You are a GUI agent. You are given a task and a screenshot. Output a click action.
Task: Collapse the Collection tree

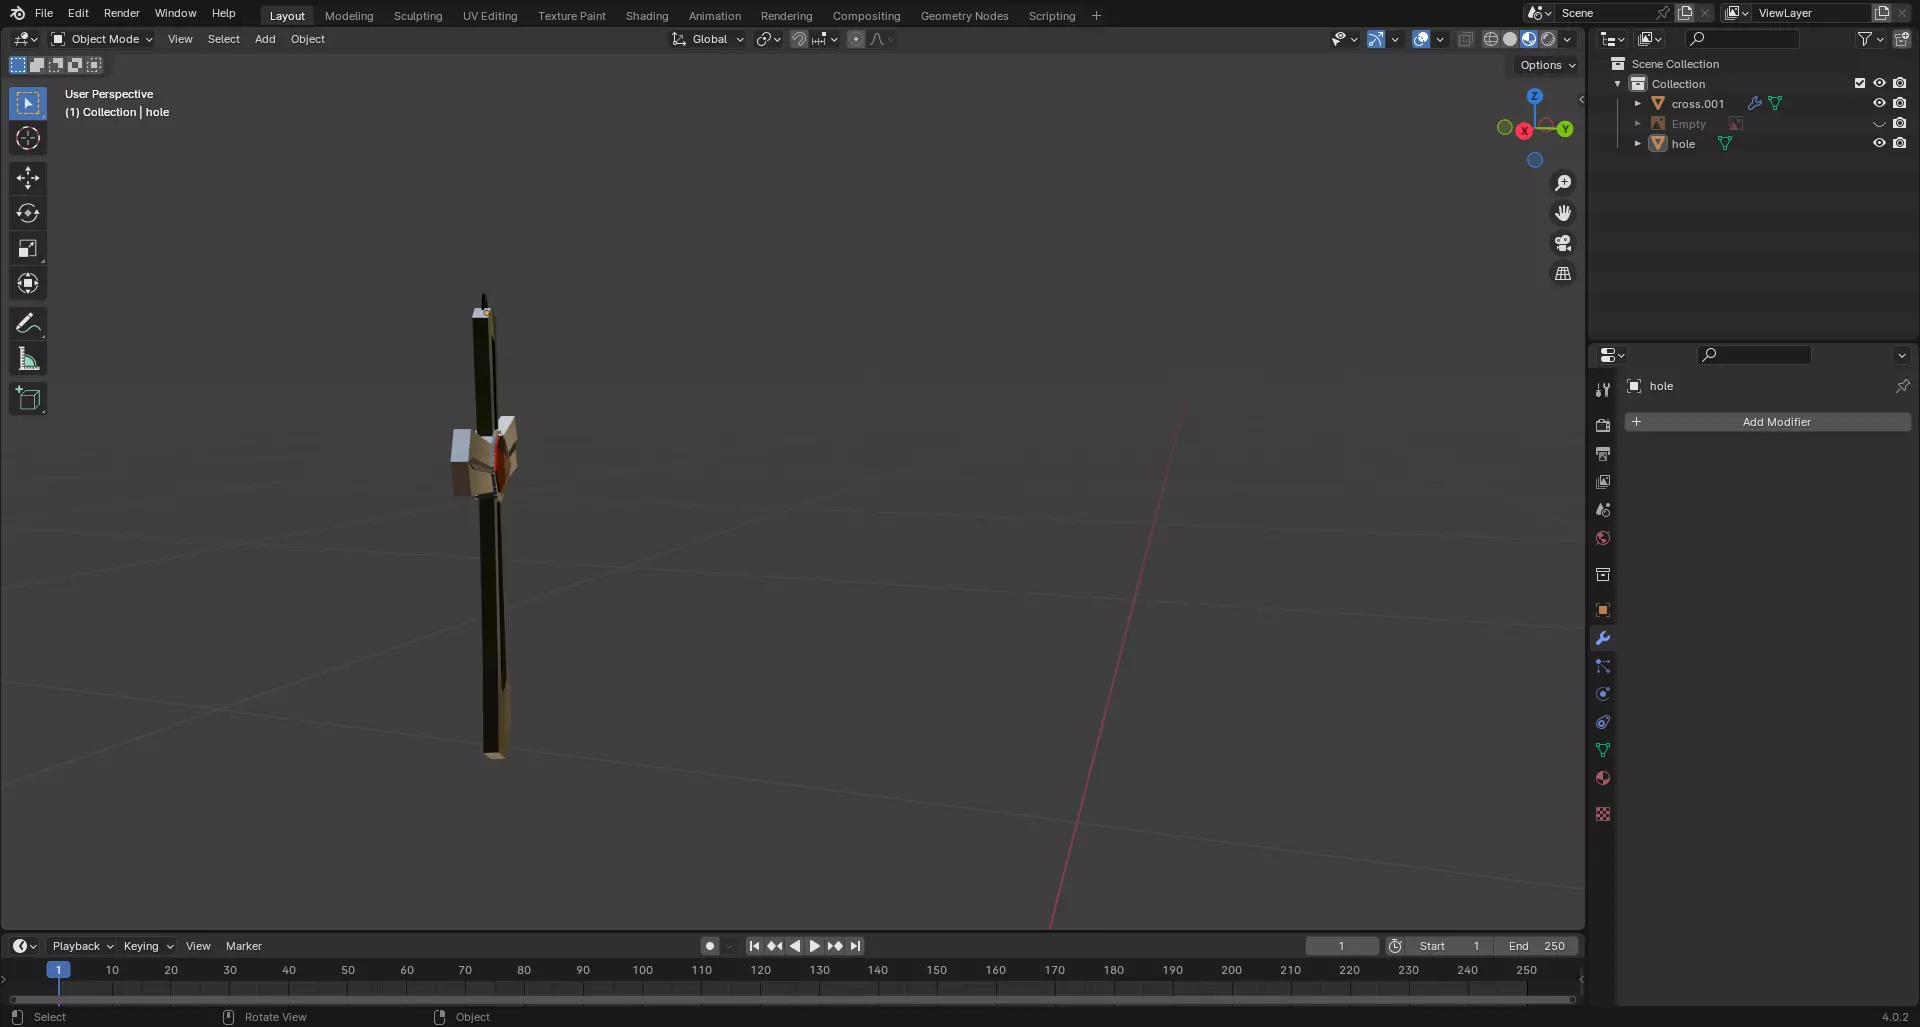click(x=1618, y=83)
